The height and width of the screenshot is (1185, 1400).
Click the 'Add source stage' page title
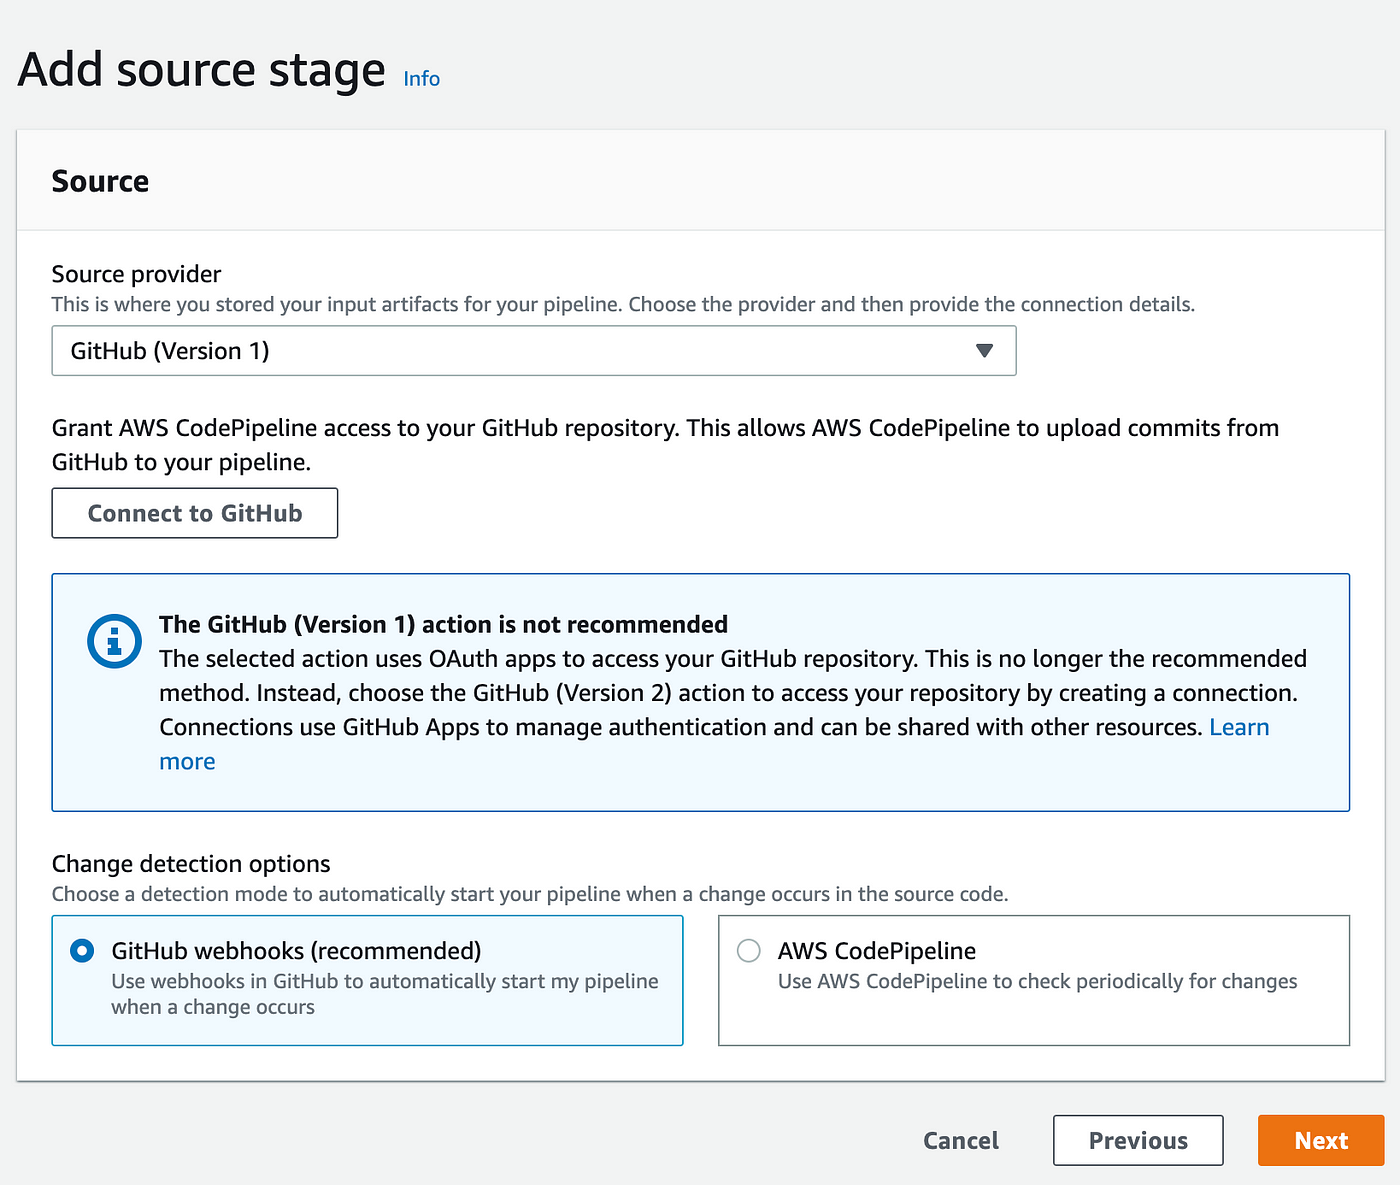point(201,70)
